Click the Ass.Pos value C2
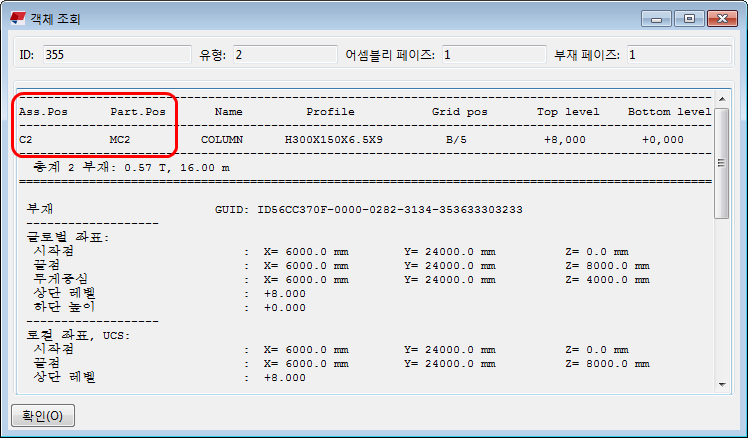This screenshot has width=748, height=438. click(x=26, y=140)
